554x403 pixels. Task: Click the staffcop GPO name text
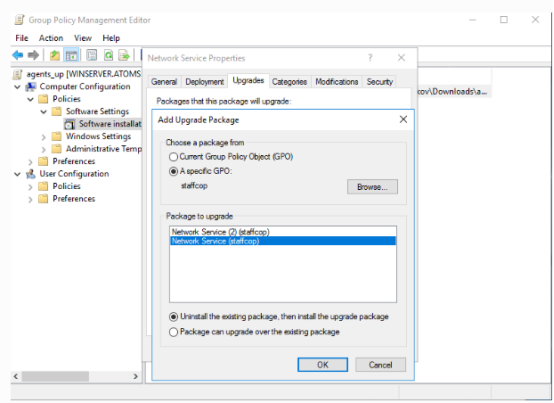(x=194, y=186)
